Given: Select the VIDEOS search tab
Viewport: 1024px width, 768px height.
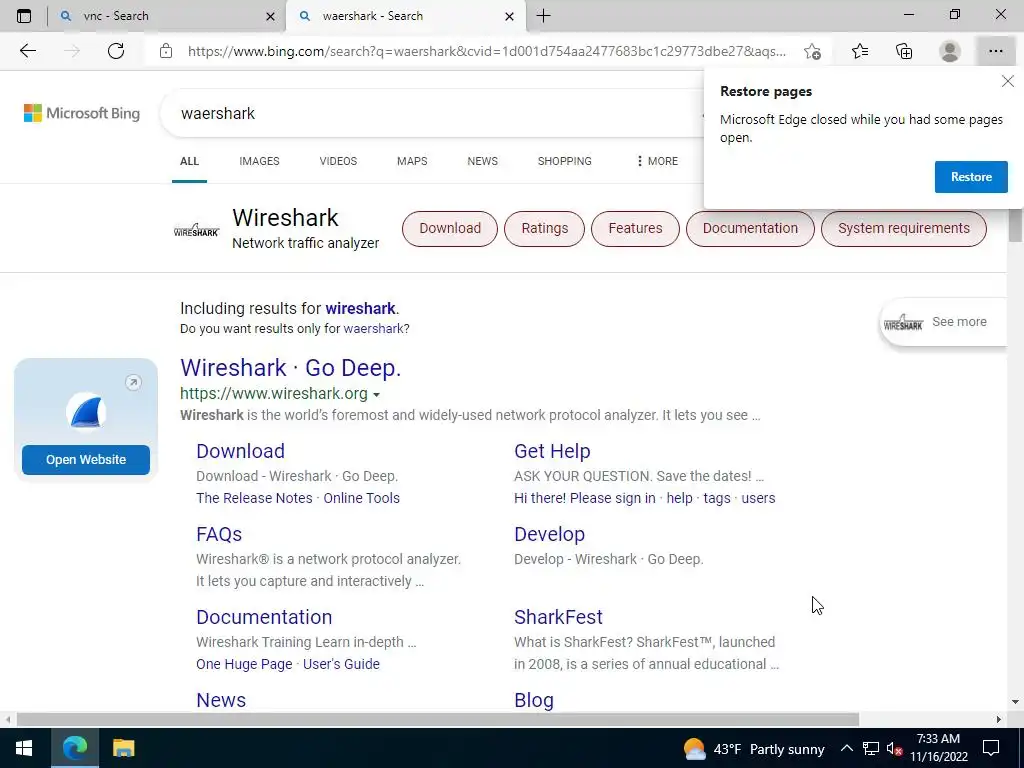Looking at the screenshot, I should pos(338,161).
